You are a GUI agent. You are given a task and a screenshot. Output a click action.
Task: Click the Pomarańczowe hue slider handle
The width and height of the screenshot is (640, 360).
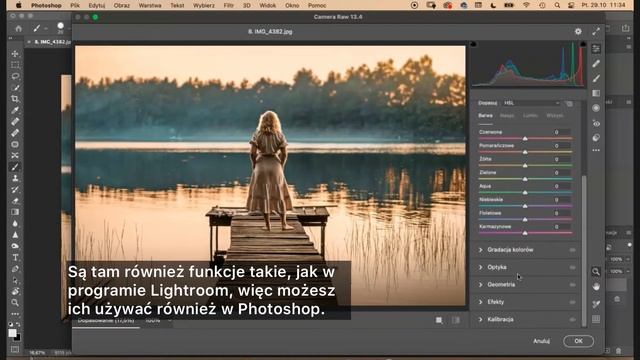pyautogui.click(x=525, y=152)
